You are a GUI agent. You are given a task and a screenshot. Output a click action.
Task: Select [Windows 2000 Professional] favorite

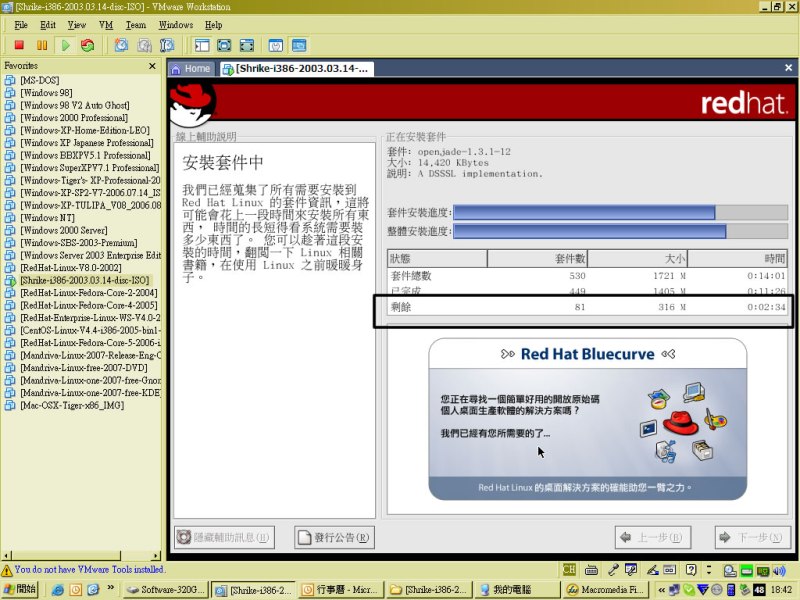pyautogui.click(x=74, y=118)
